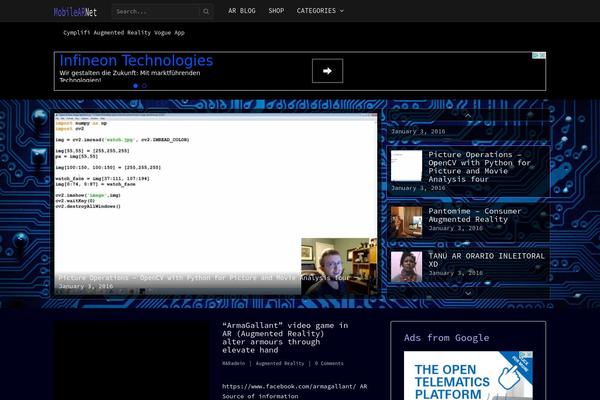Click down chevron in the post slider

point(468,293)
